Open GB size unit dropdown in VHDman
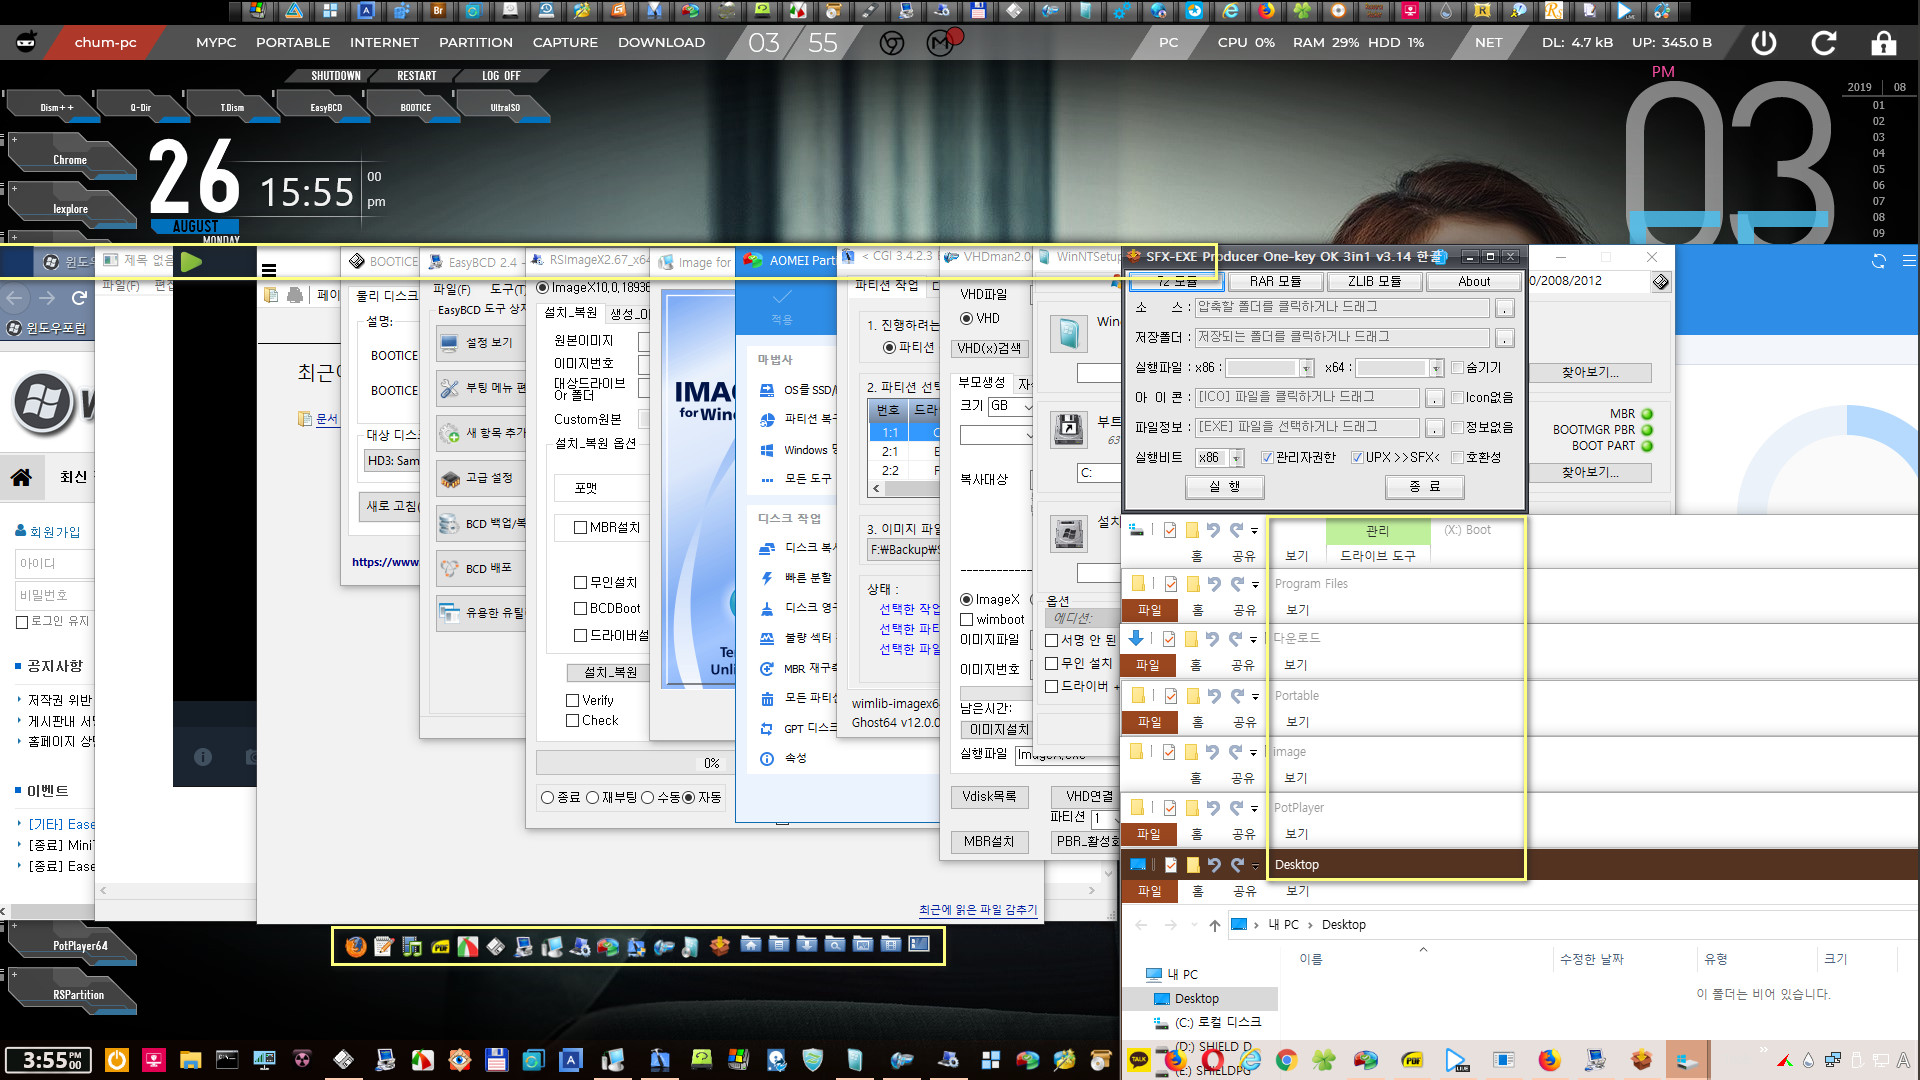 tap(1010, 406)
